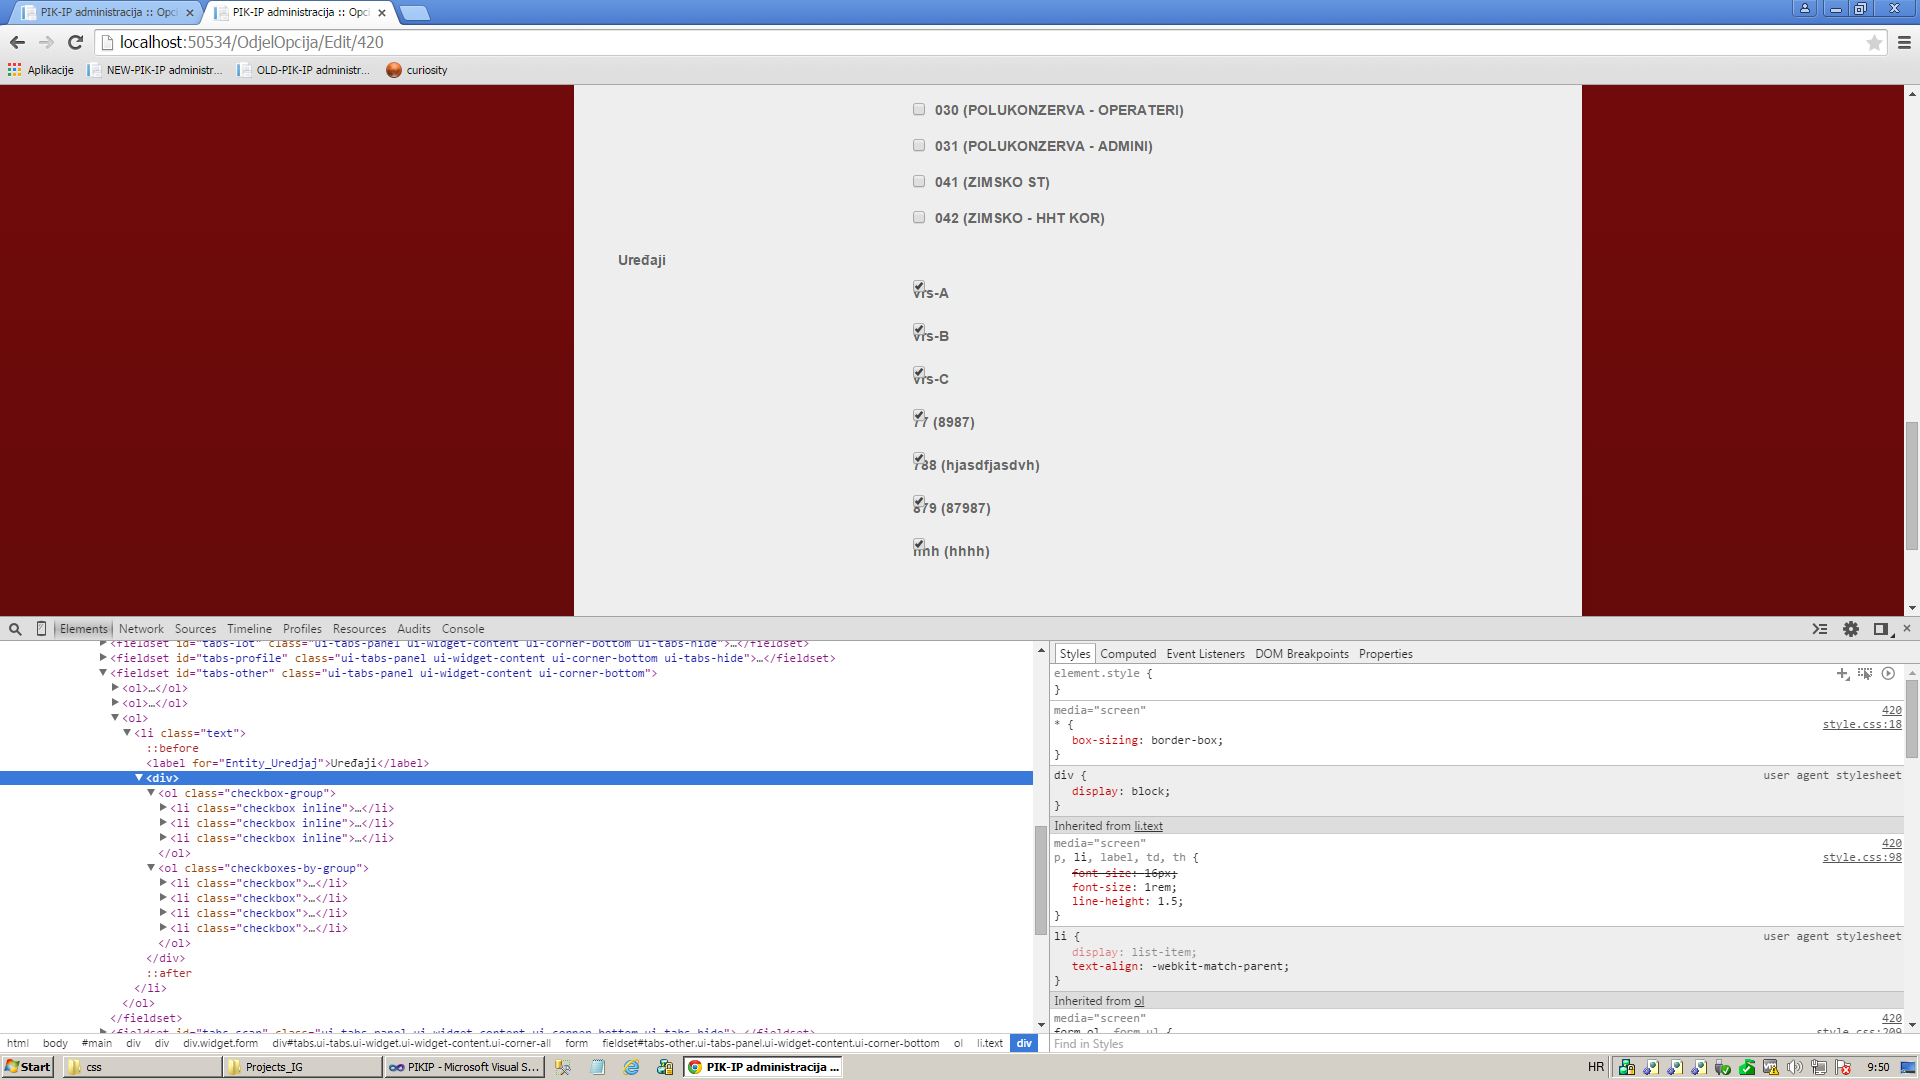Select the body breadcrumb item
The width and height of the screenshot is (1920, 1080).
click(x=55, y=1043)
